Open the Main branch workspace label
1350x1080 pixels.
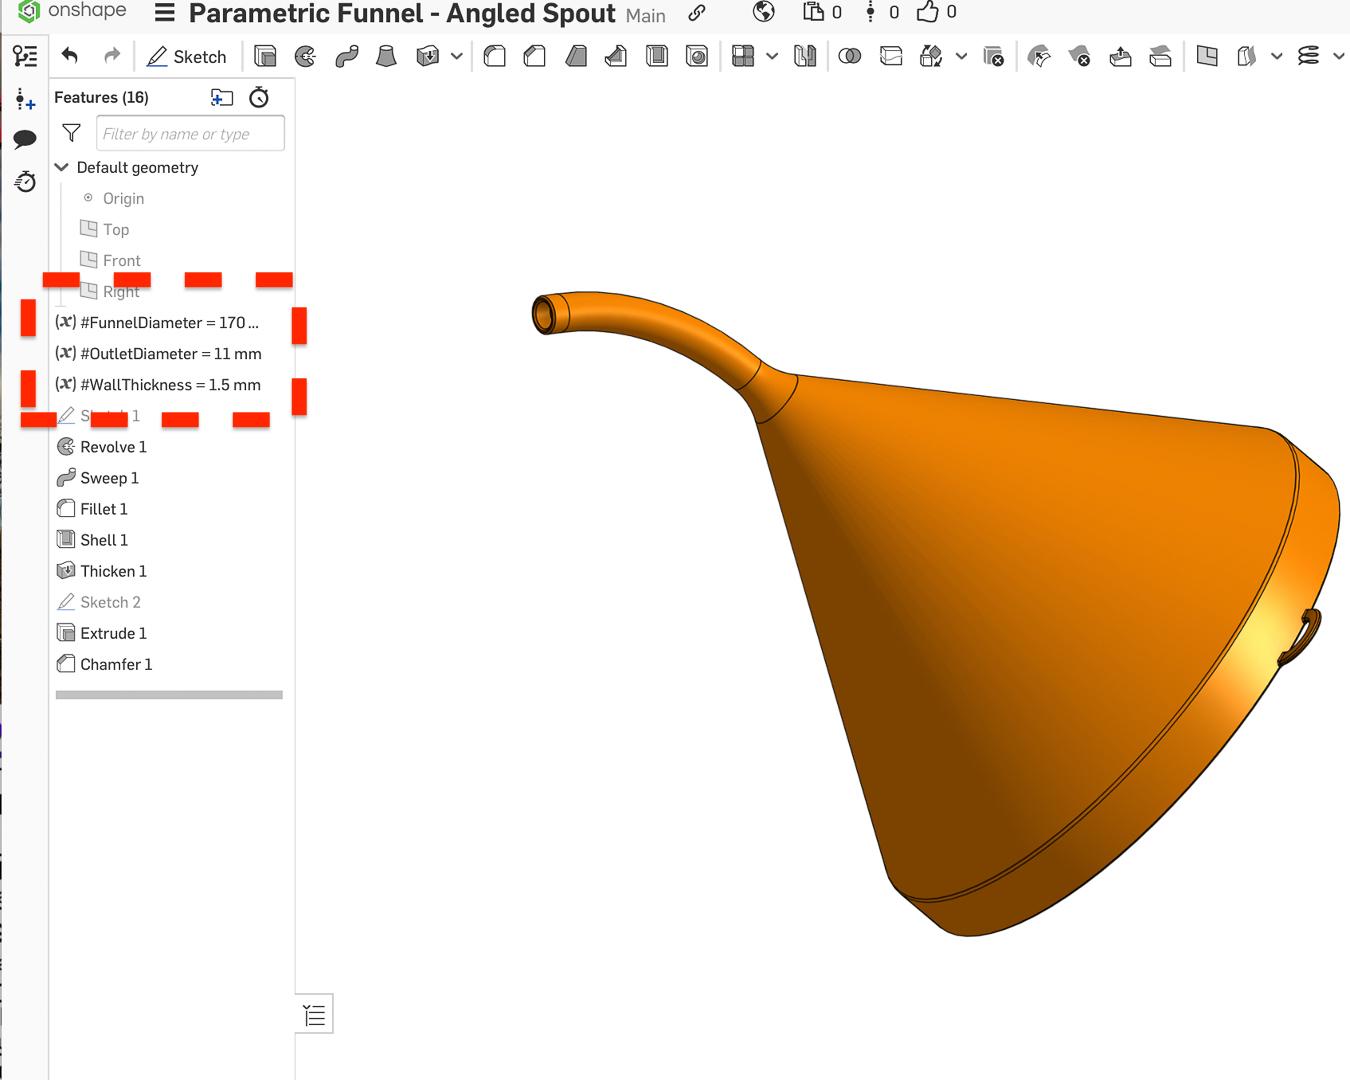(645, 16)
